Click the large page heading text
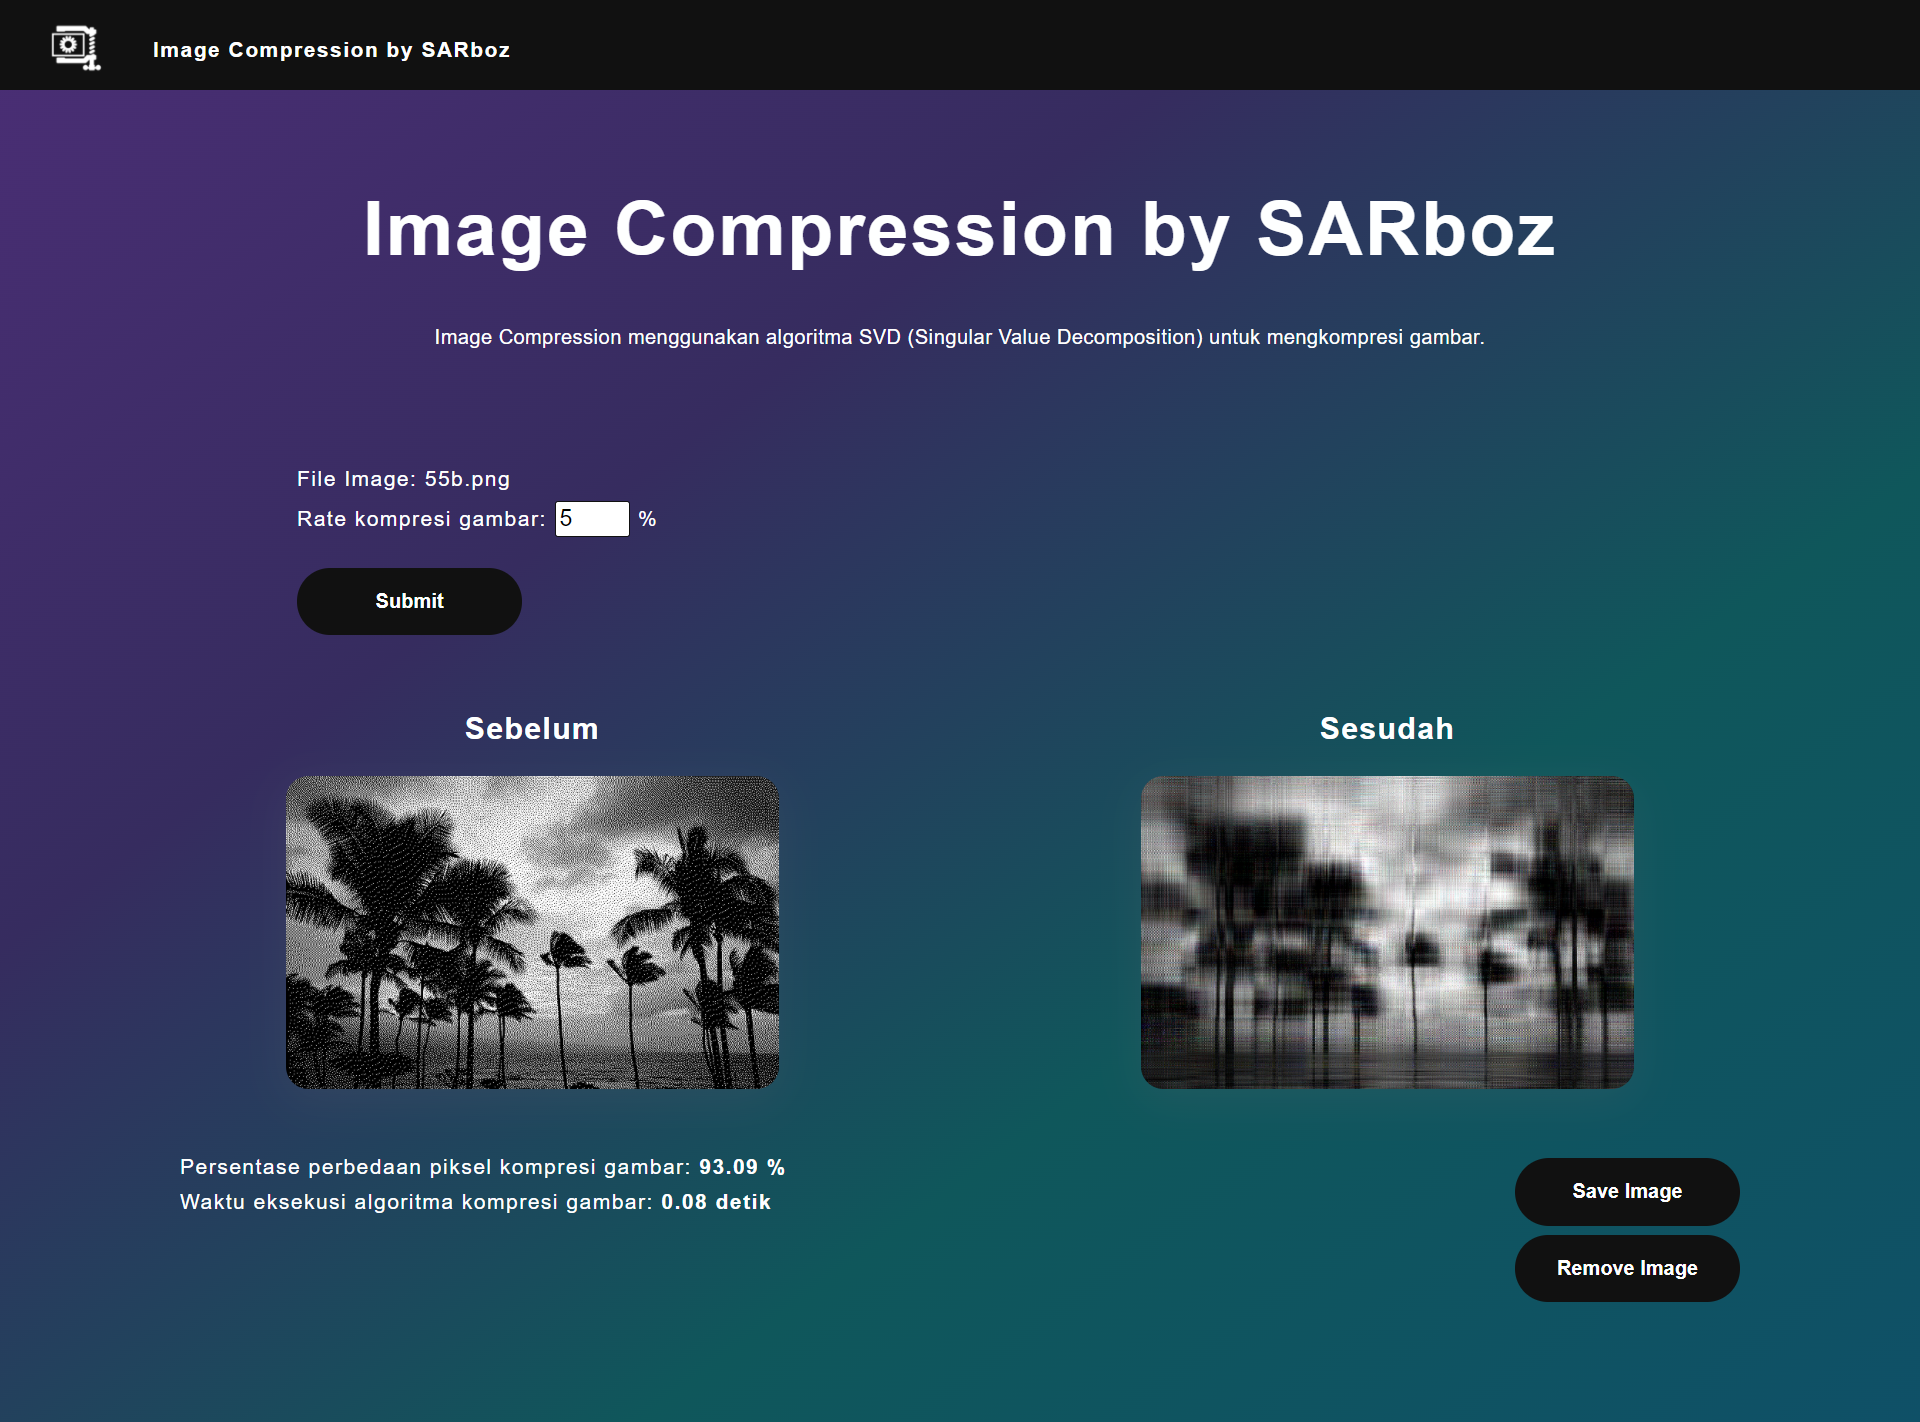The width and height of the screenshot is (1920, 1422). point(958,230)
